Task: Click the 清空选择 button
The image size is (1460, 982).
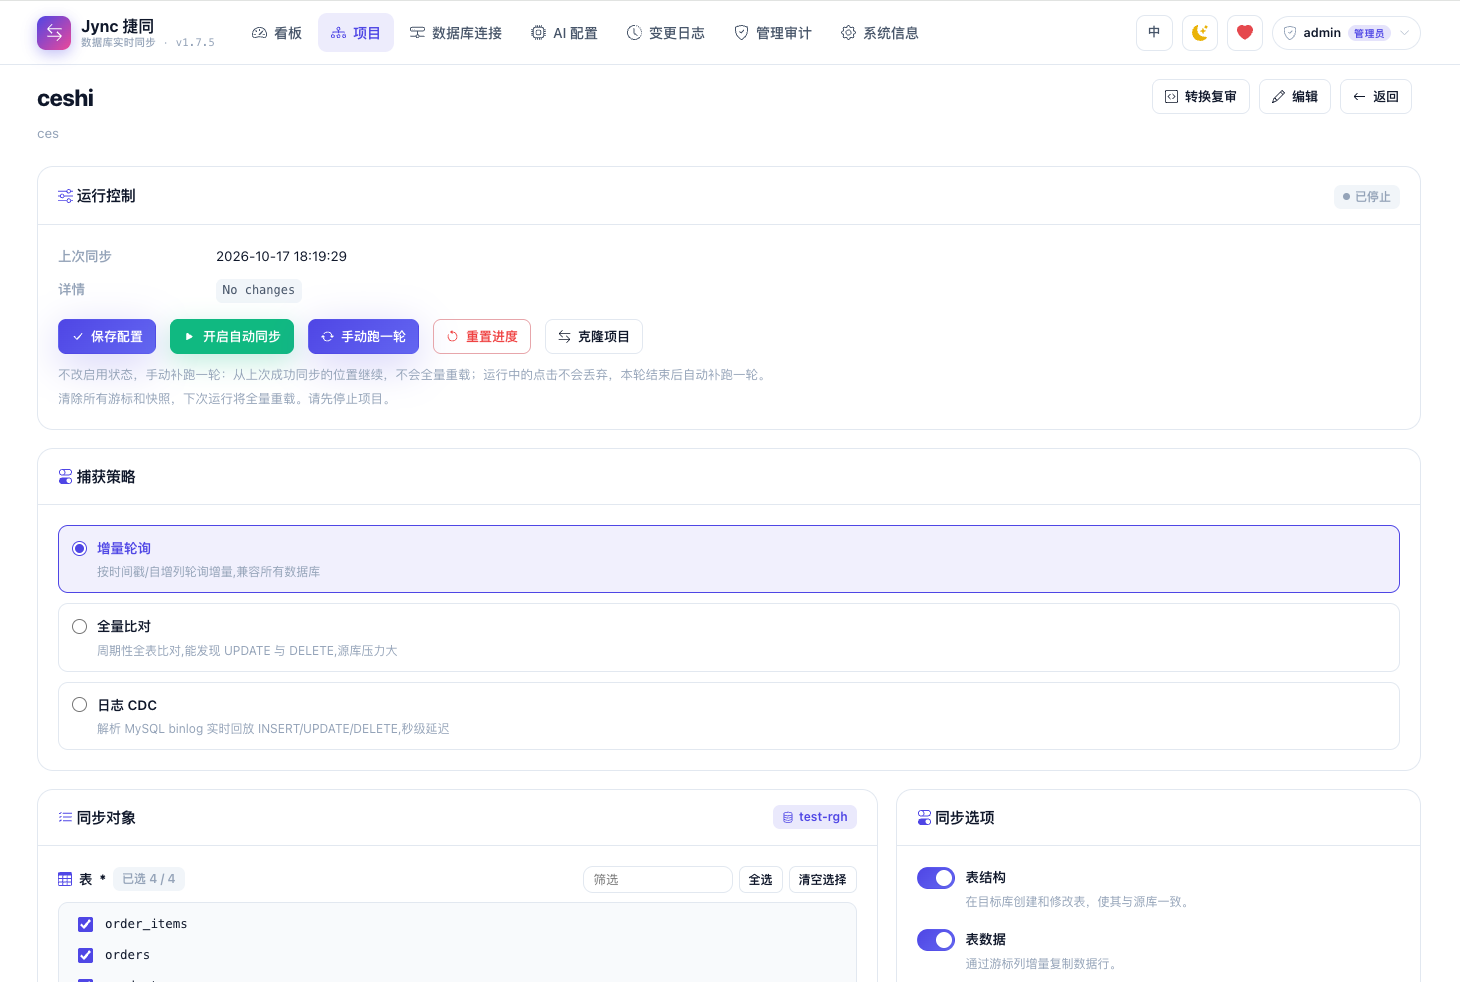Action: tap(823, 880)
